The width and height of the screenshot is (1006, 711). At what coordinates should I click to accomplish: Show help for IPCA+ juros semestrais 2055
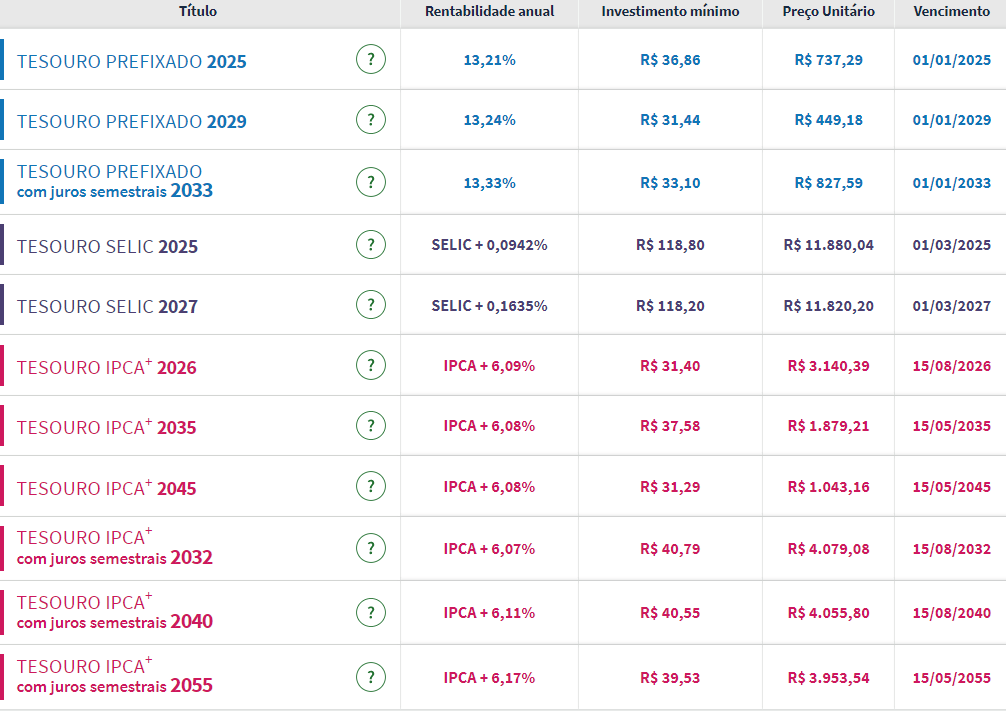[370, 678]
